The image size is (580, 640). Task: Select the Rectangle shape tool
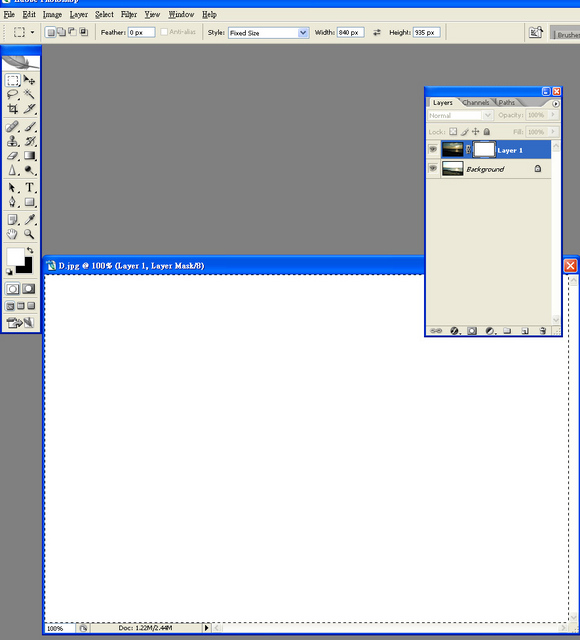pyautogui.click(x=29, y=202)
